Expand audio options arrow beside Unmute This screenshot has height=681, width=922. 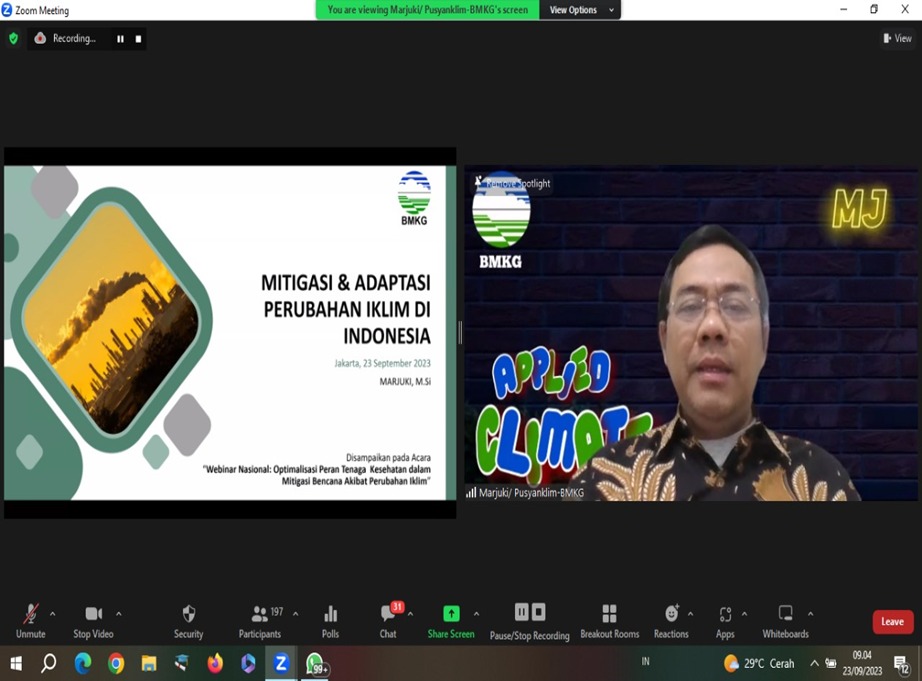(x=53, y=614)
